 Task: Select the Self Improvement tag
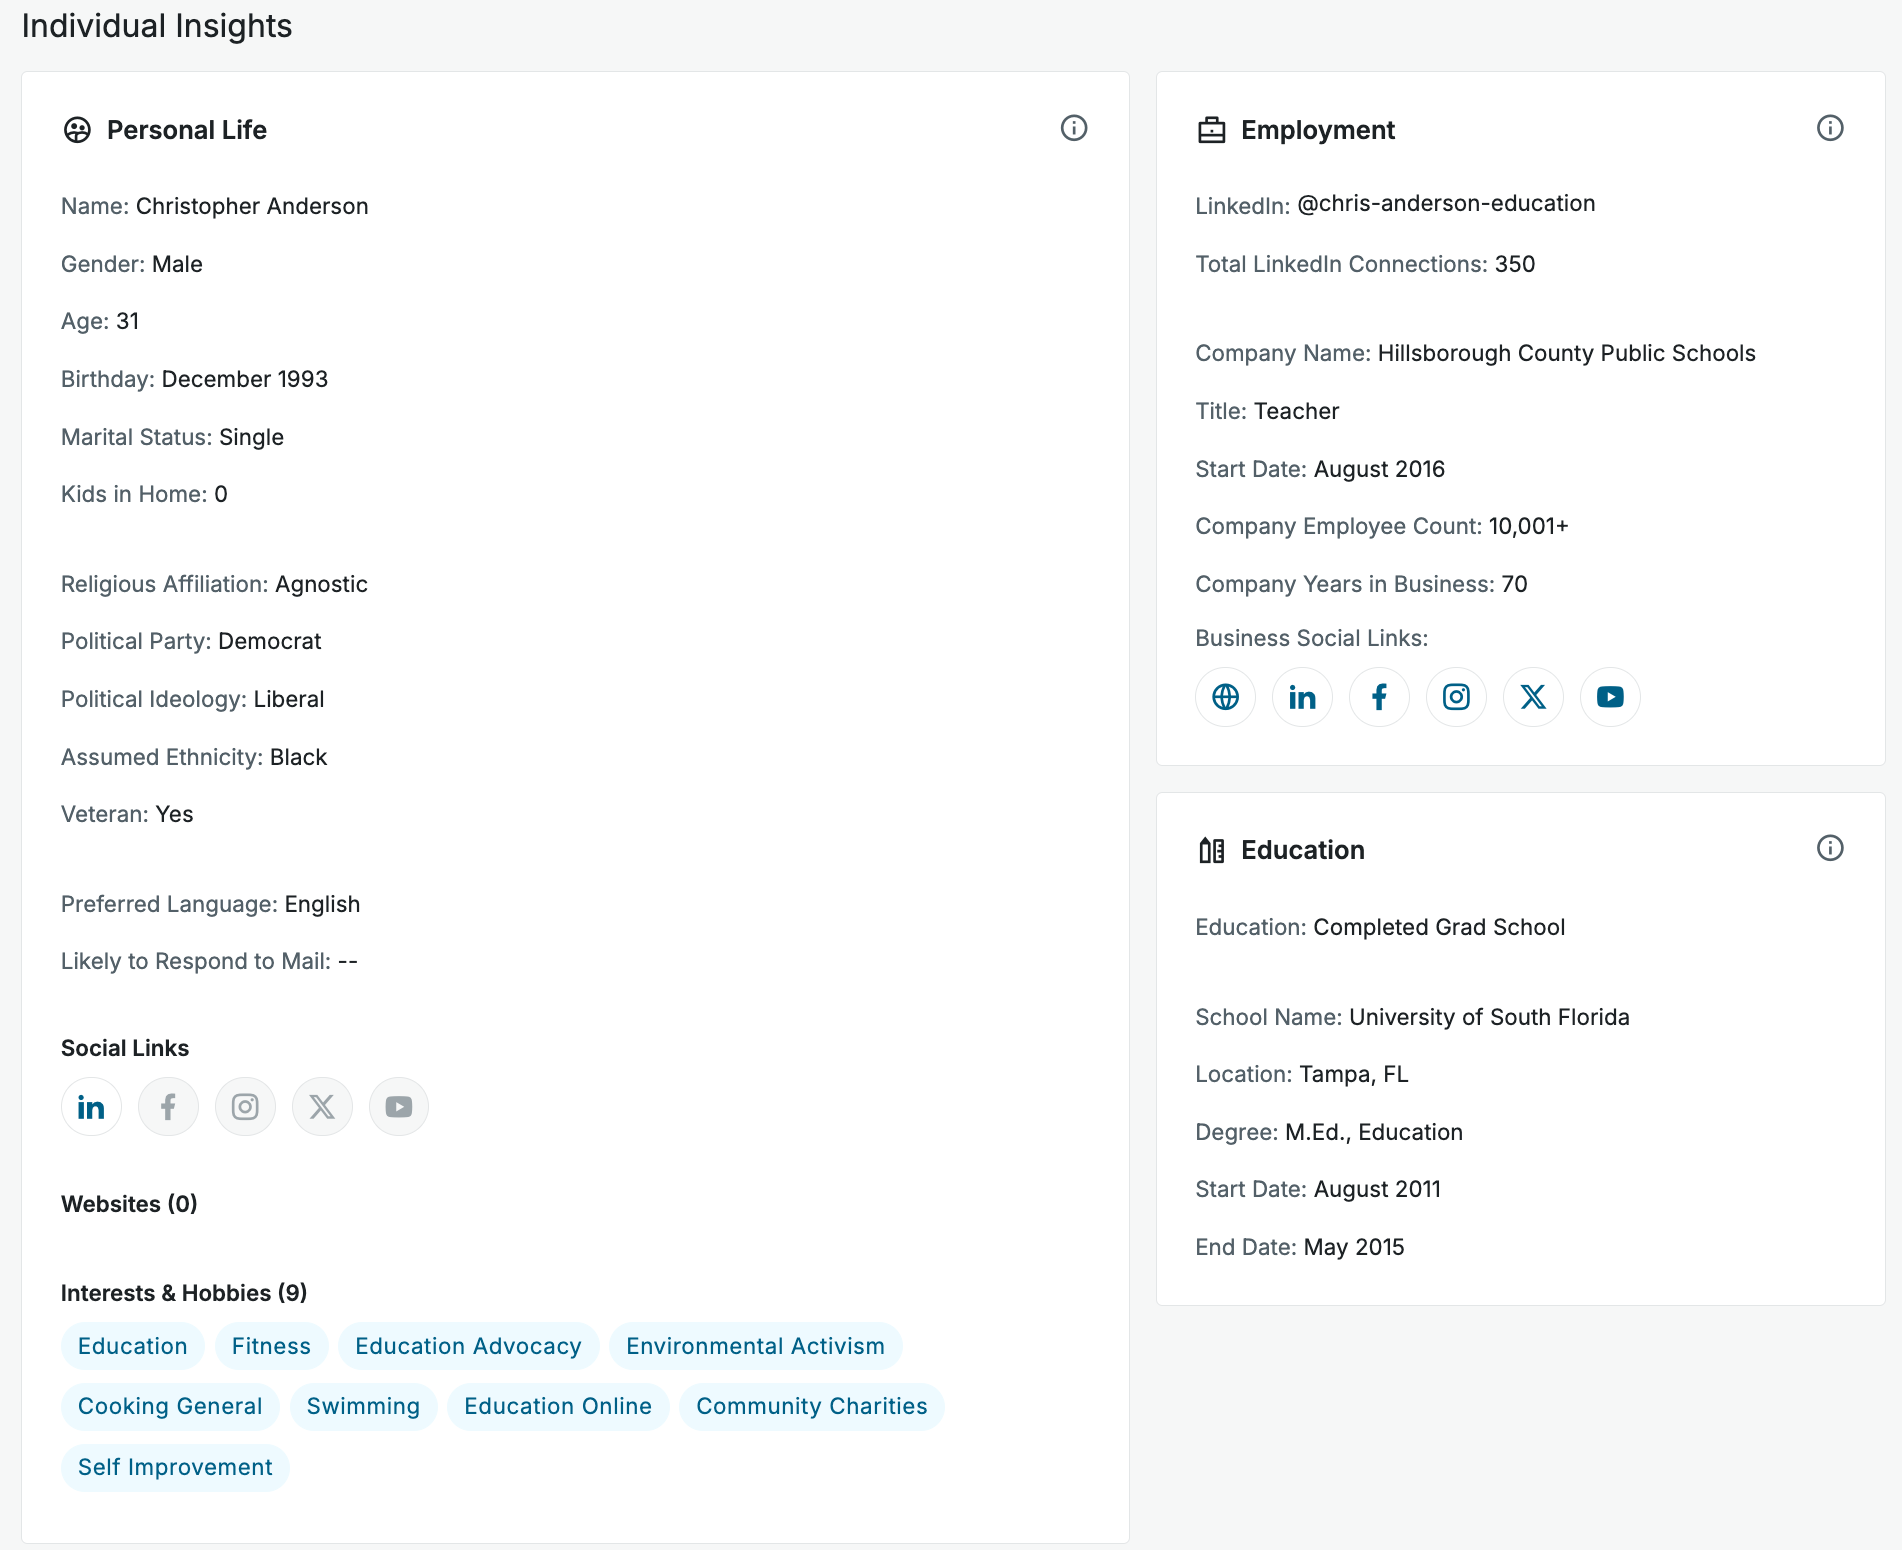(x=175, y=1467)
